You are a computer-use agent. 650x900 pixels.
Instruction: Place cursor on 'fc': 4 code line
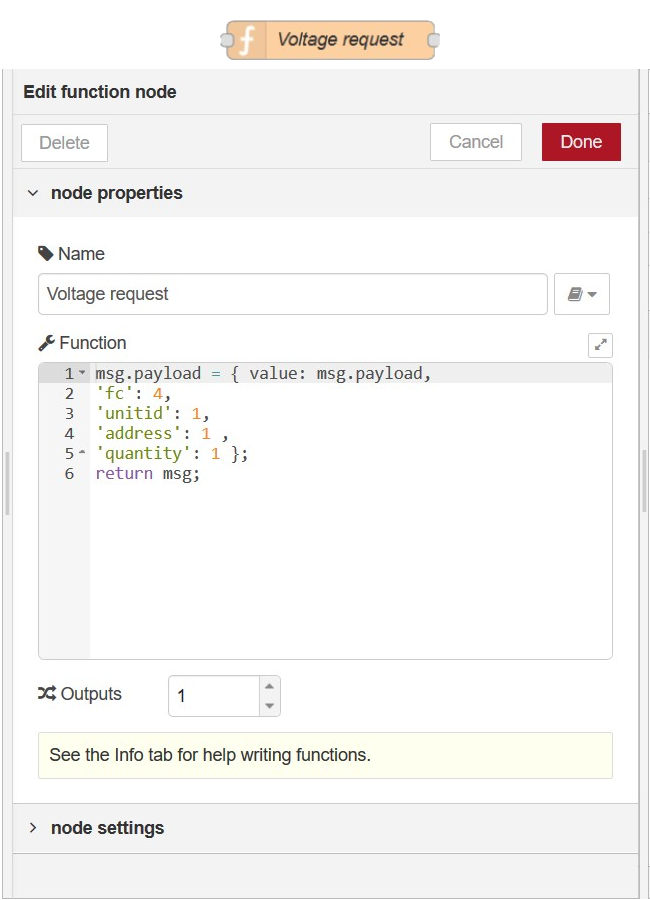click(133, 394)
